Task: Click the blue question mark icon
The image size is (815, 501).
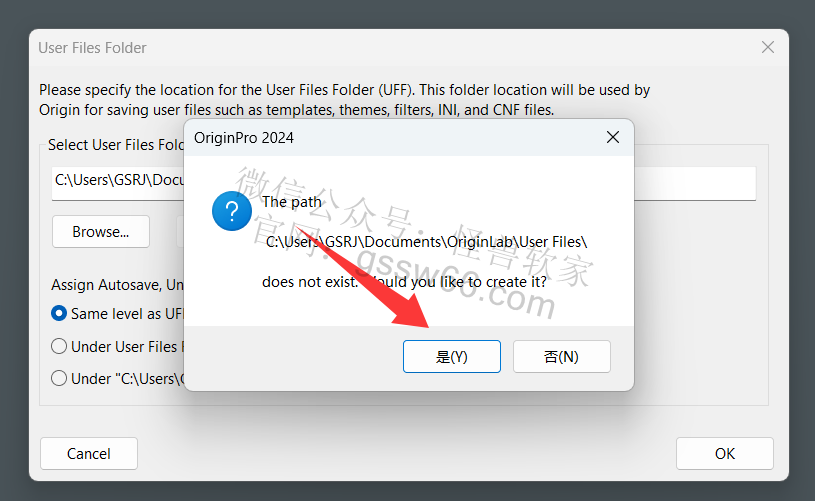Action: [232, 211]
